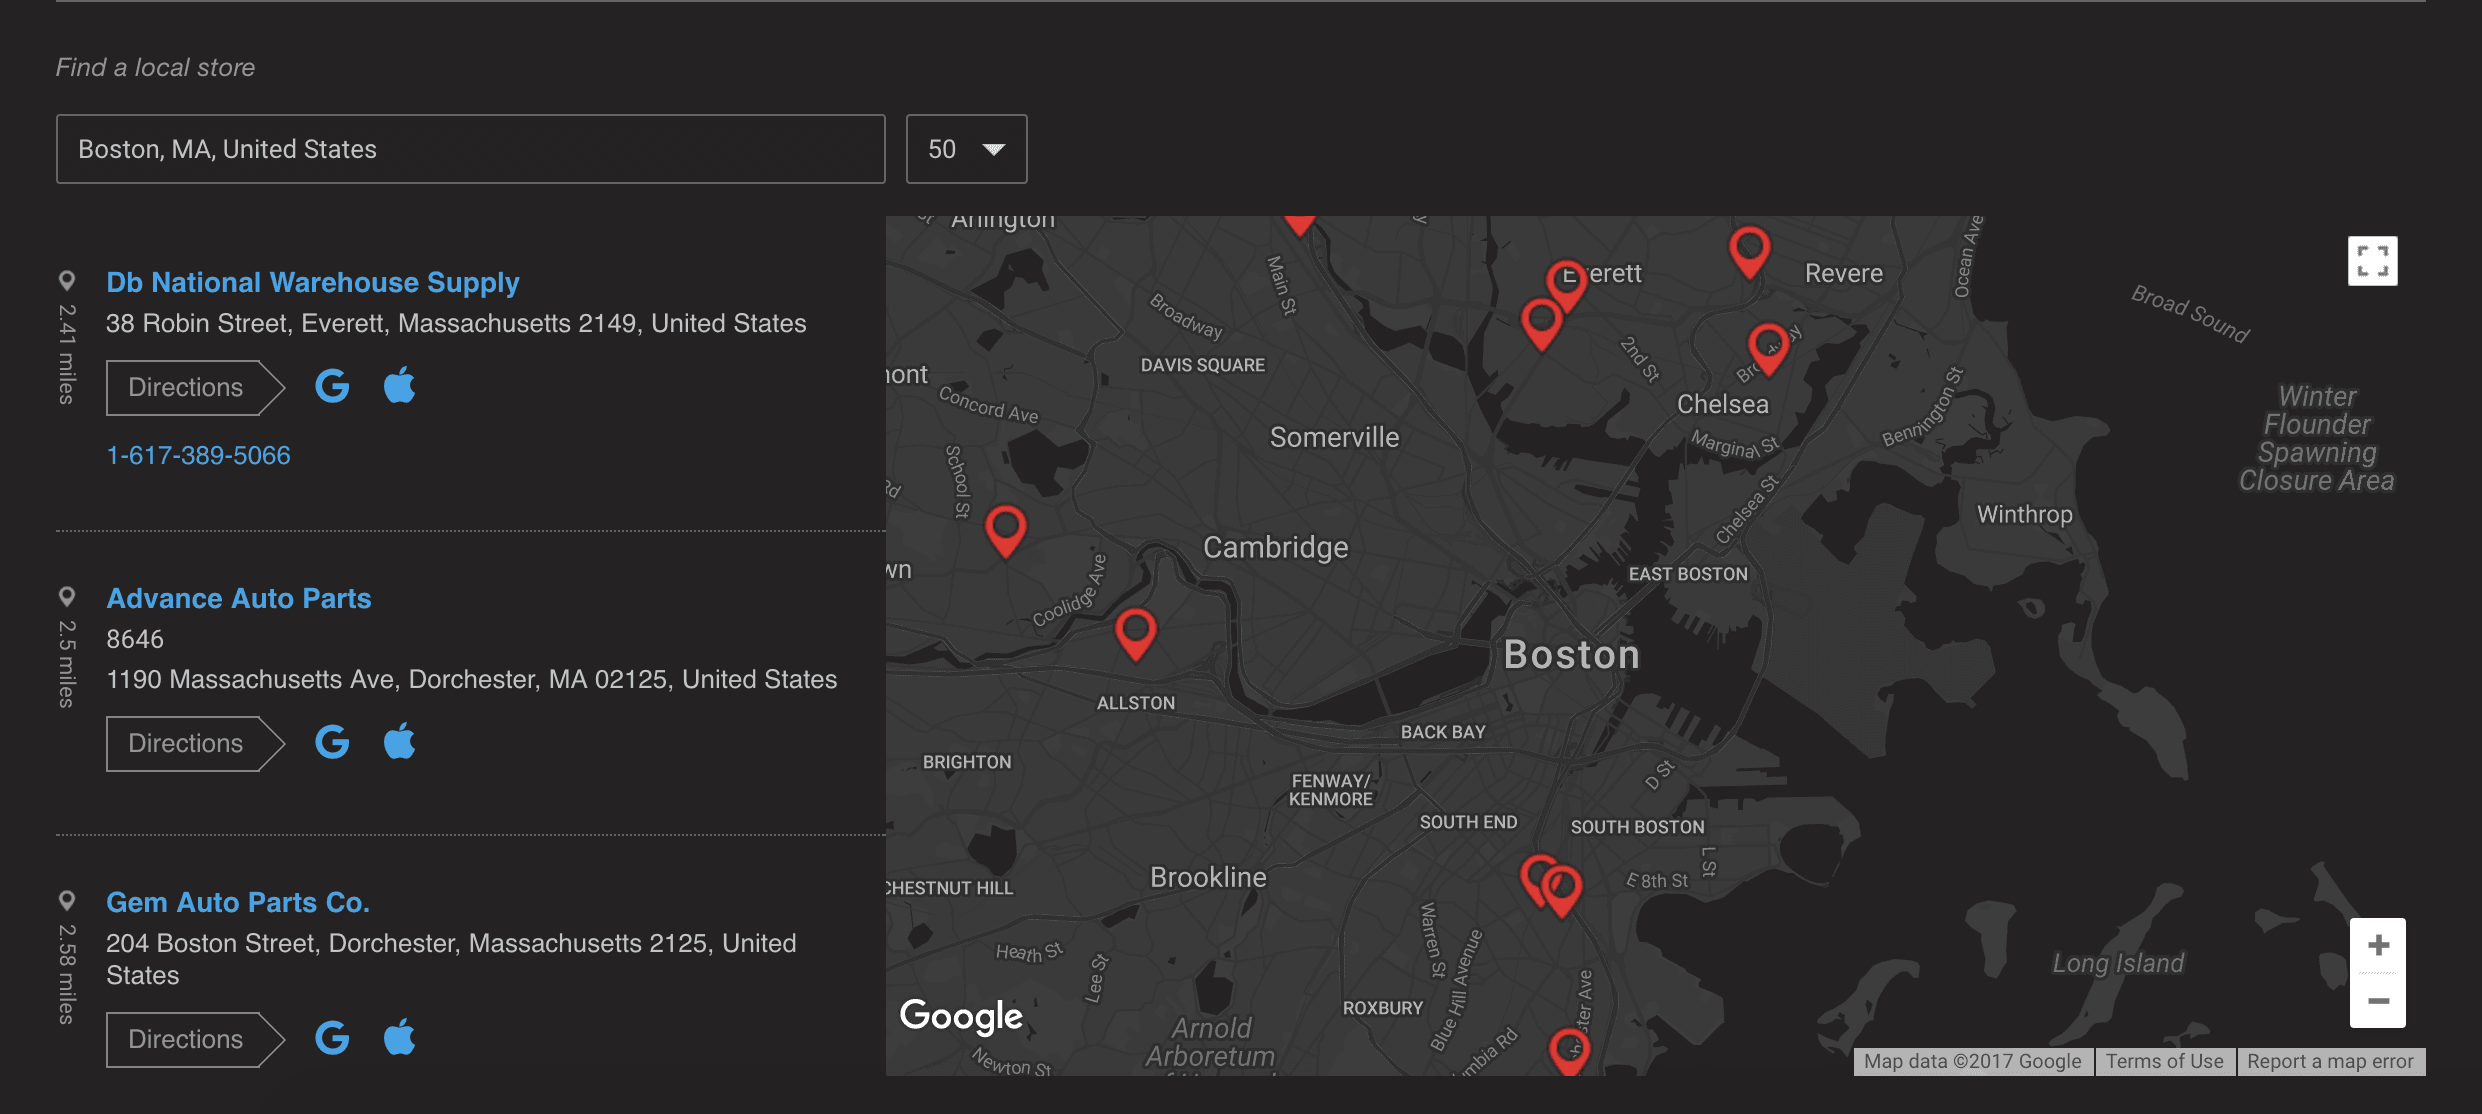
Task: Open Gem Auto Parts Co. store link
Action: [x=238, y=903]
